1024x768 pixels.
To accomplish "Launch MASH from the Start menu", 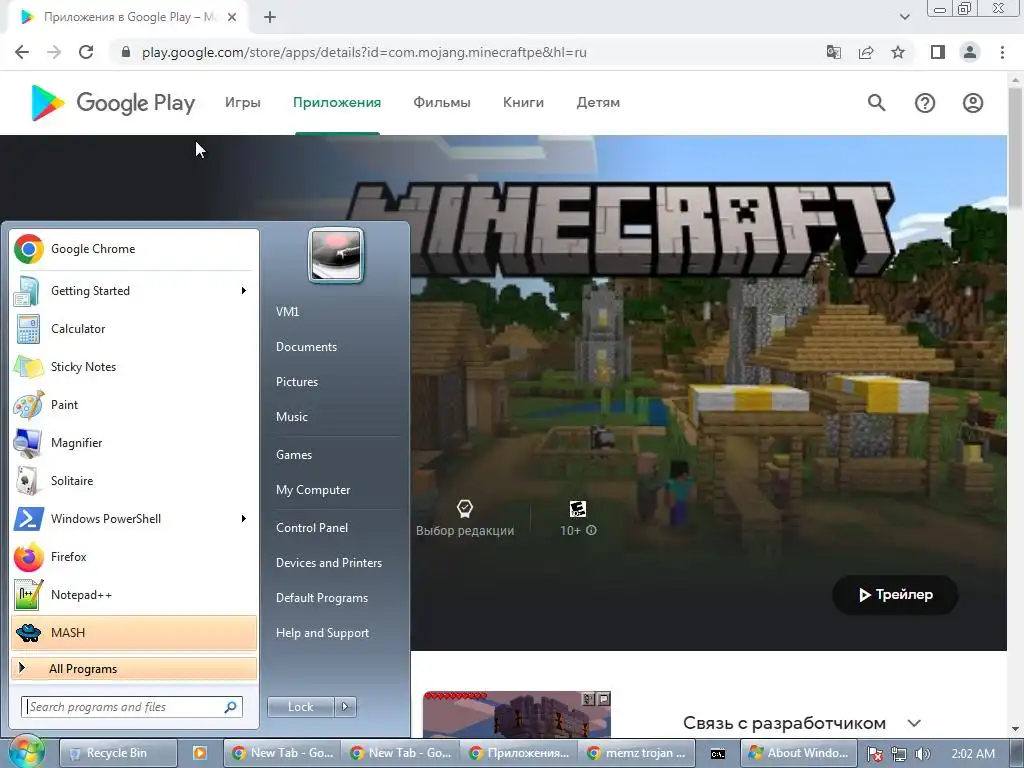I will pyautogui.click(x=134, y=633).
